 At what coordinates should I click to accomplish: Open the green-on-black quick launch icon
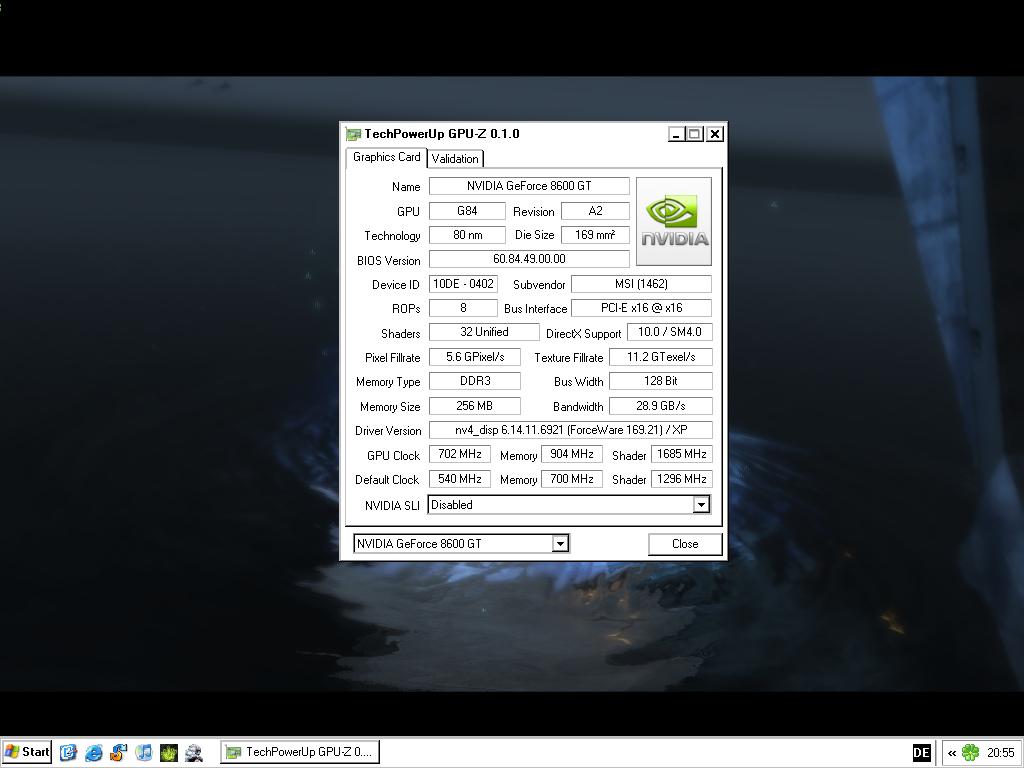[169, 752]
